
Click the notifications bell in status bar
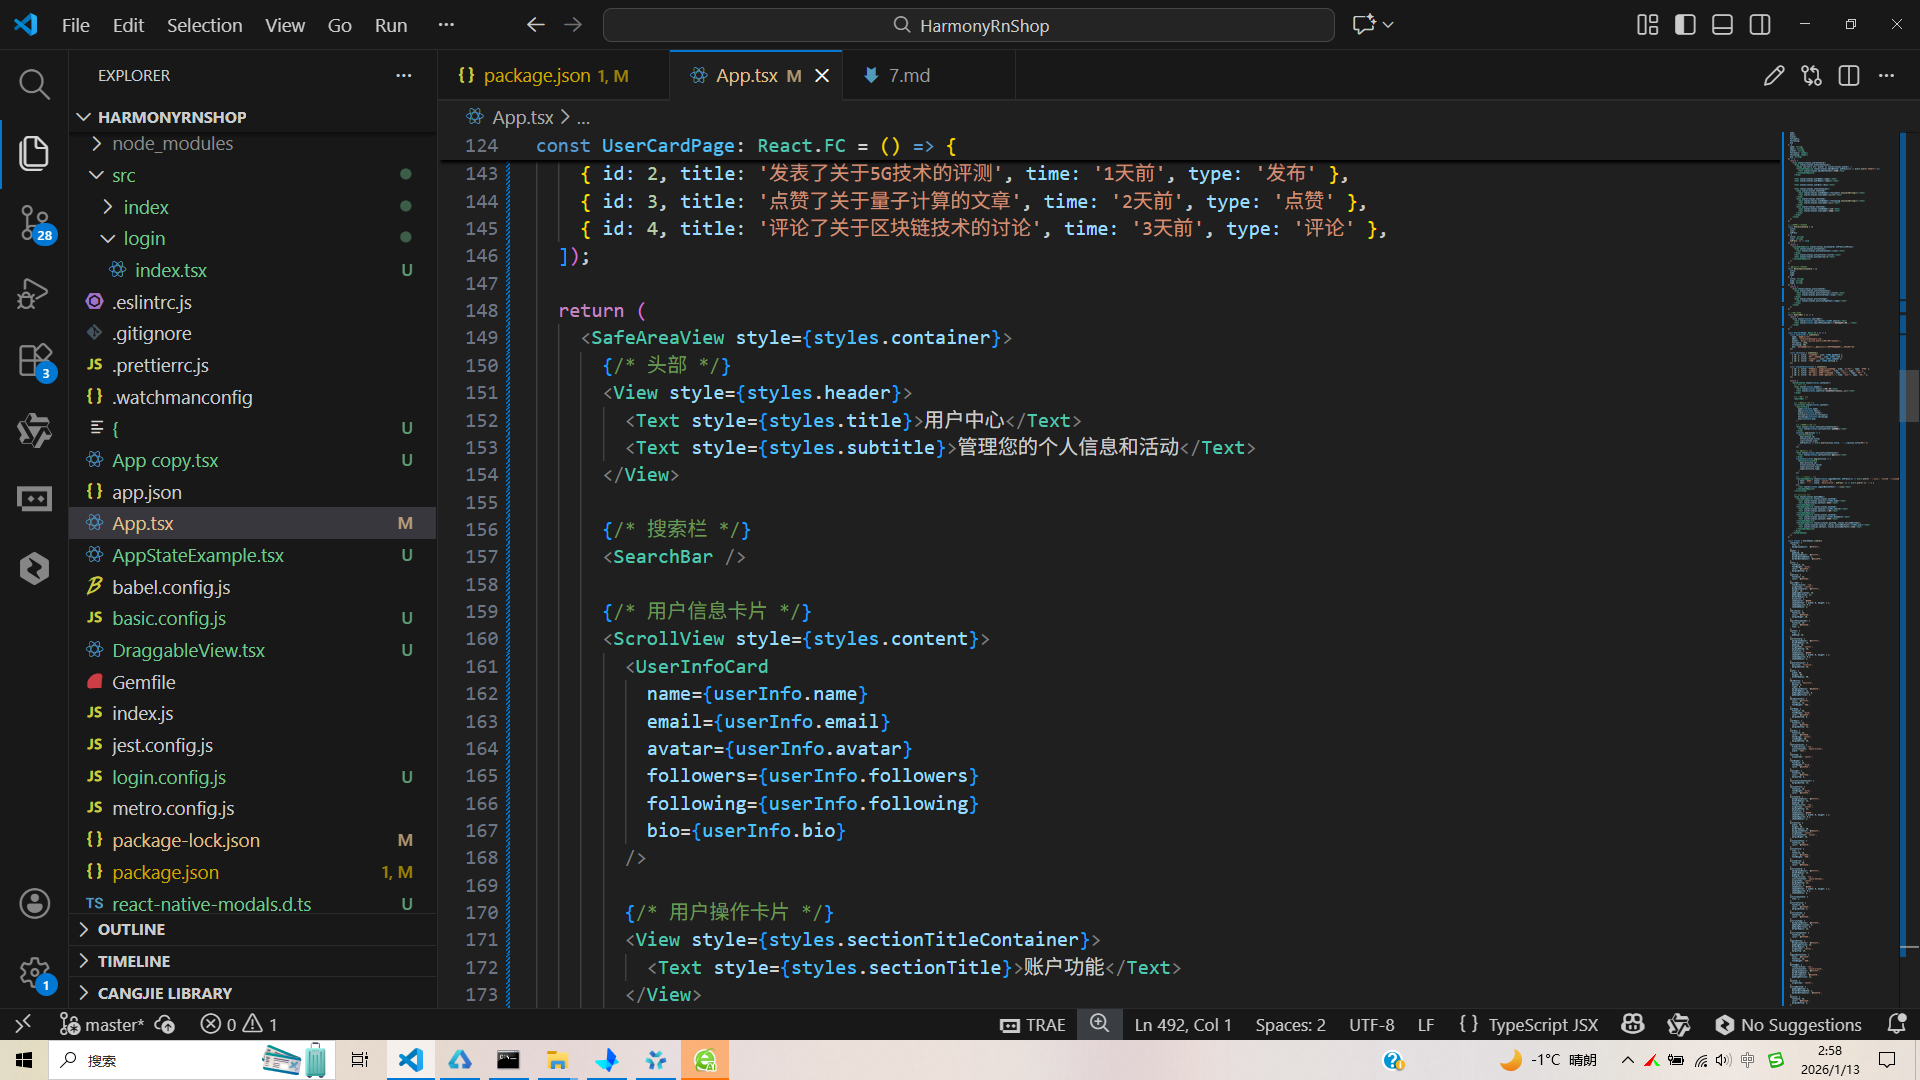tap(1896, 1024)
